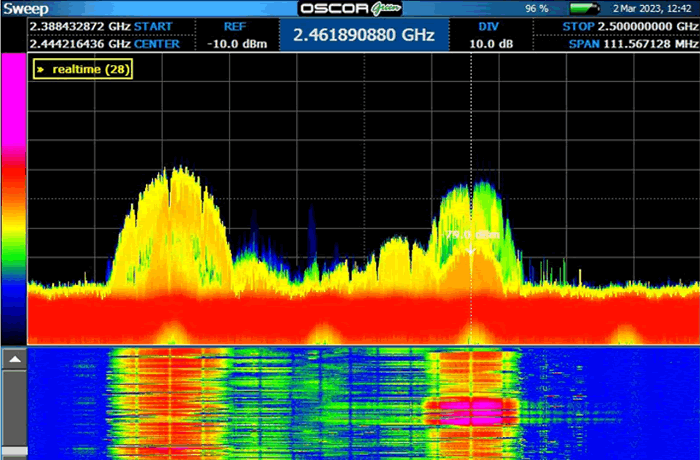This screenshot has width=700, height=460.
Task: Click the color intensity scale bar
Action: [14, 198]
